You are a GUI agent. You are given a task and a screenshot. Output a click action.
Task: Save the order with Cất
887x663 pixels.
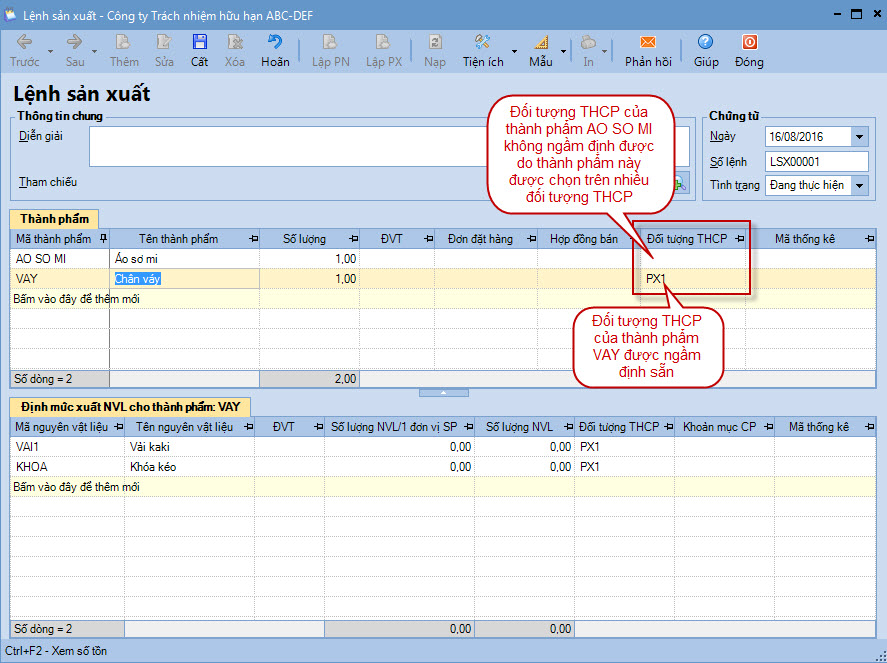199,50
